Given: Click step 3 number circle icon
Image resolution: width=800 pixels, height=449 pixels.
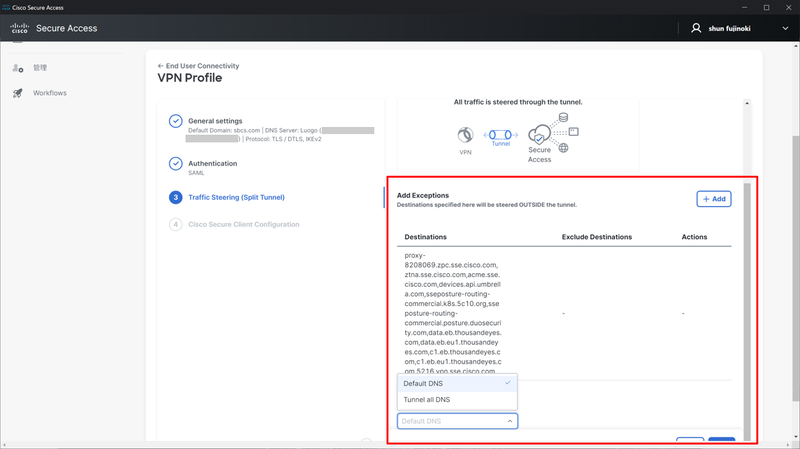Looking at the screenshot, I should (176, 197).
